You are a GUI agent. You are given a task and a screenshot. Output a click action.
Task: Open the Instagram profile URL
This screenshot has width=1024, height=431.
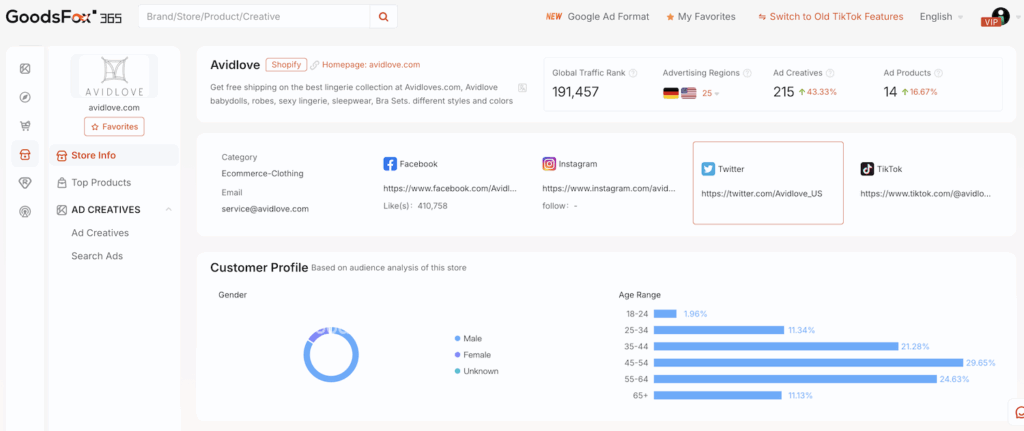pyautogui.click(x=609, y=188)
